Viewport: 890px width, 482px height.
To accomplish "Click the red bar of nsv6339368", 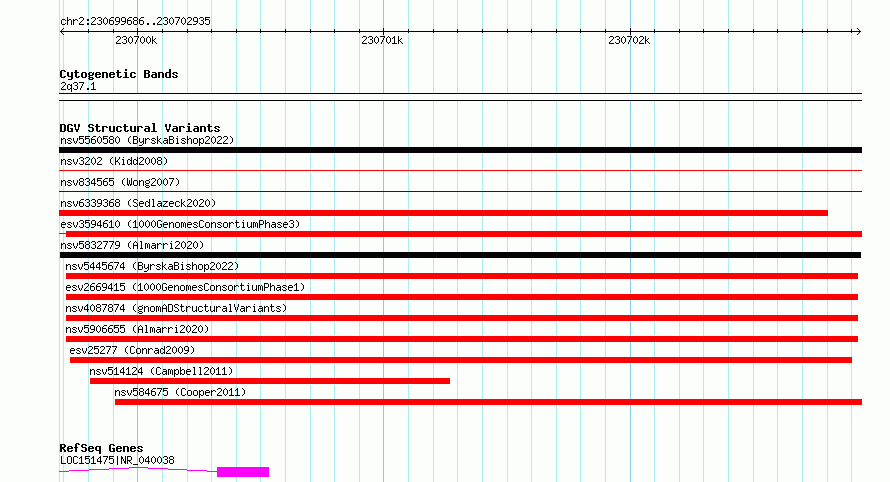I will click(443, 213).
